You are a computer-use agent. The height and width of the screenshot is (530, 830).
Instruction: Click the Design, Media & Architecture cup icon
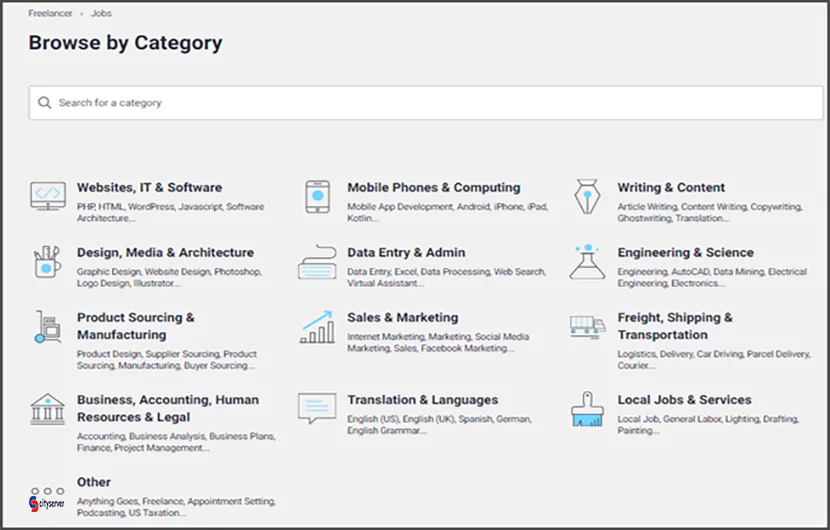pyautogui.click(x=47, y=262)
